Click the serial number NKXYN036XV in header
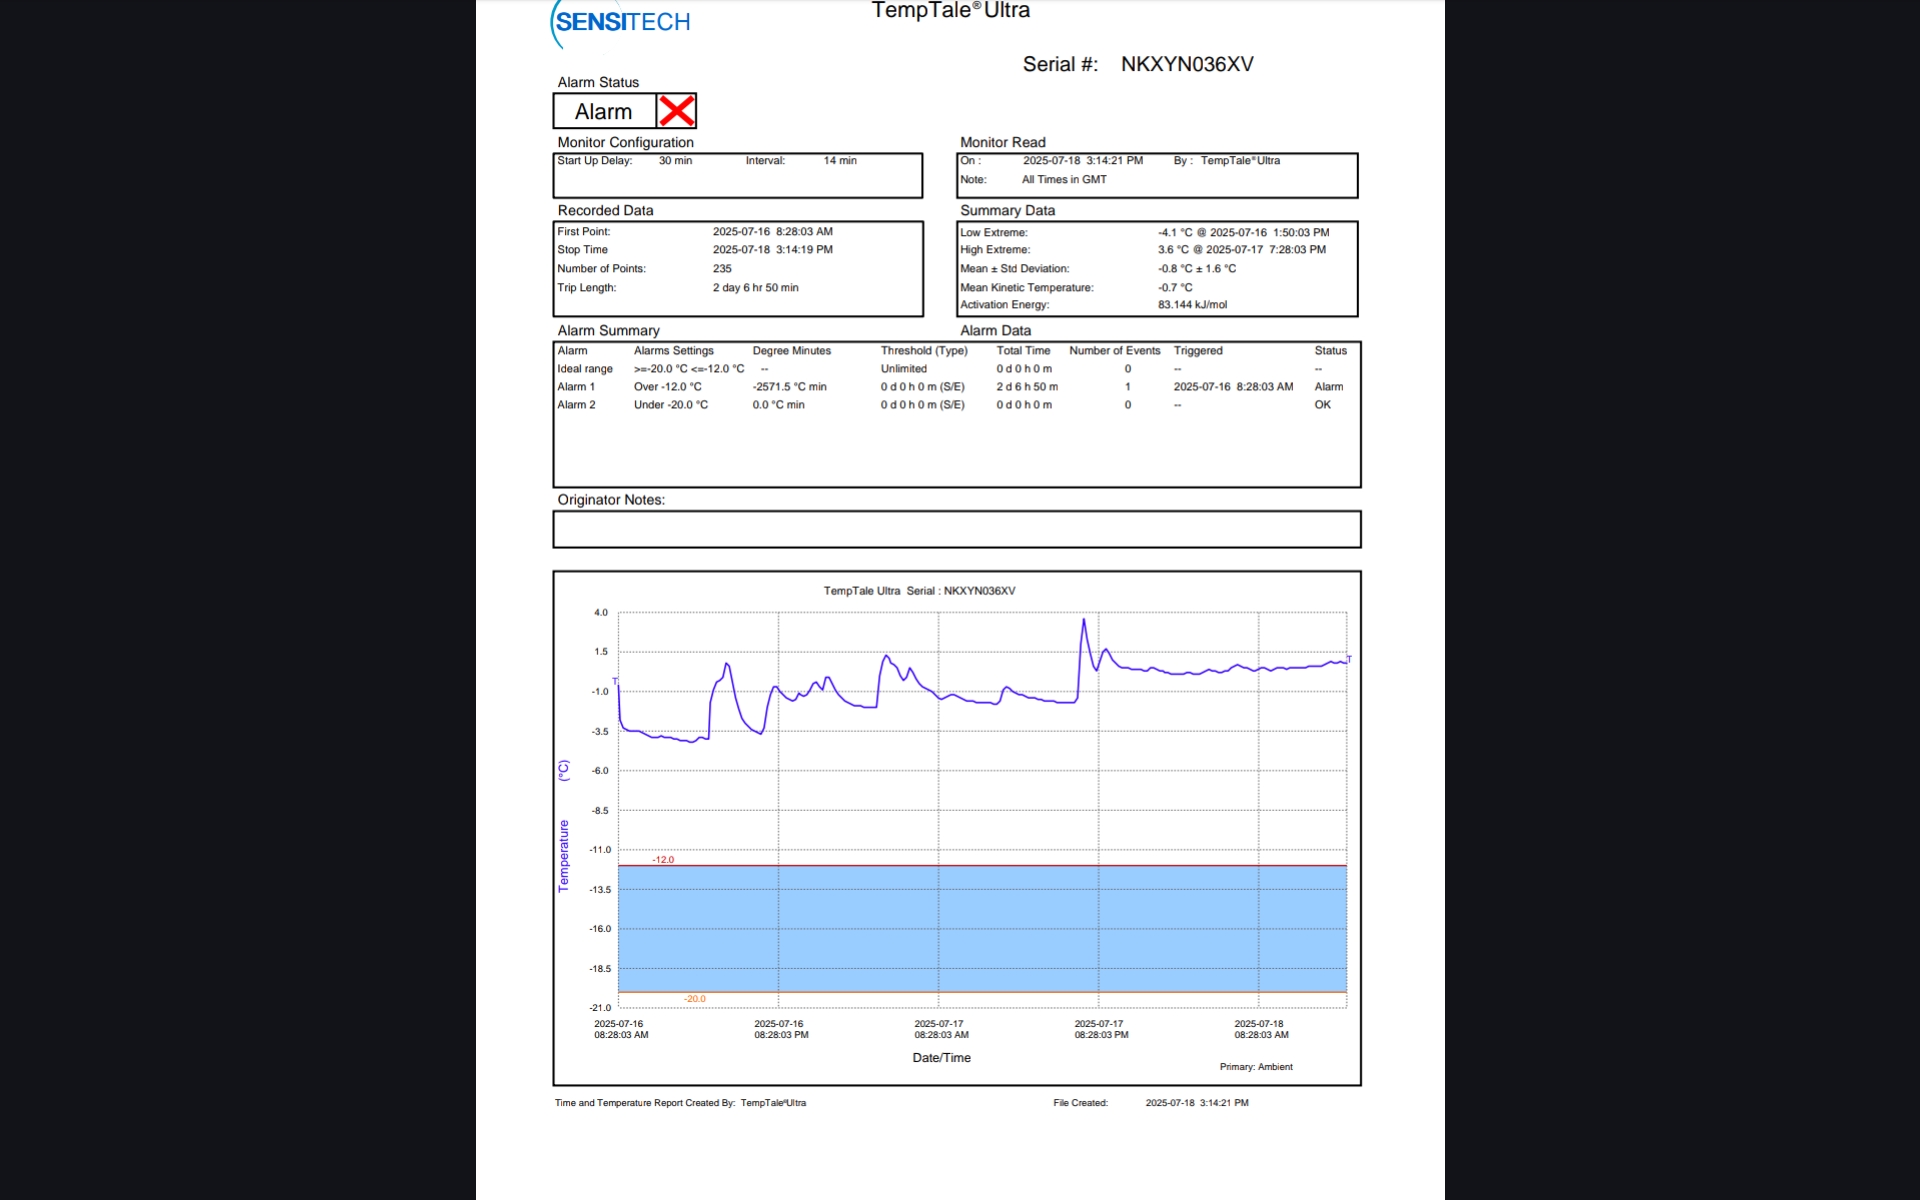1920x1200 pixels. (x=1186, y=64)
